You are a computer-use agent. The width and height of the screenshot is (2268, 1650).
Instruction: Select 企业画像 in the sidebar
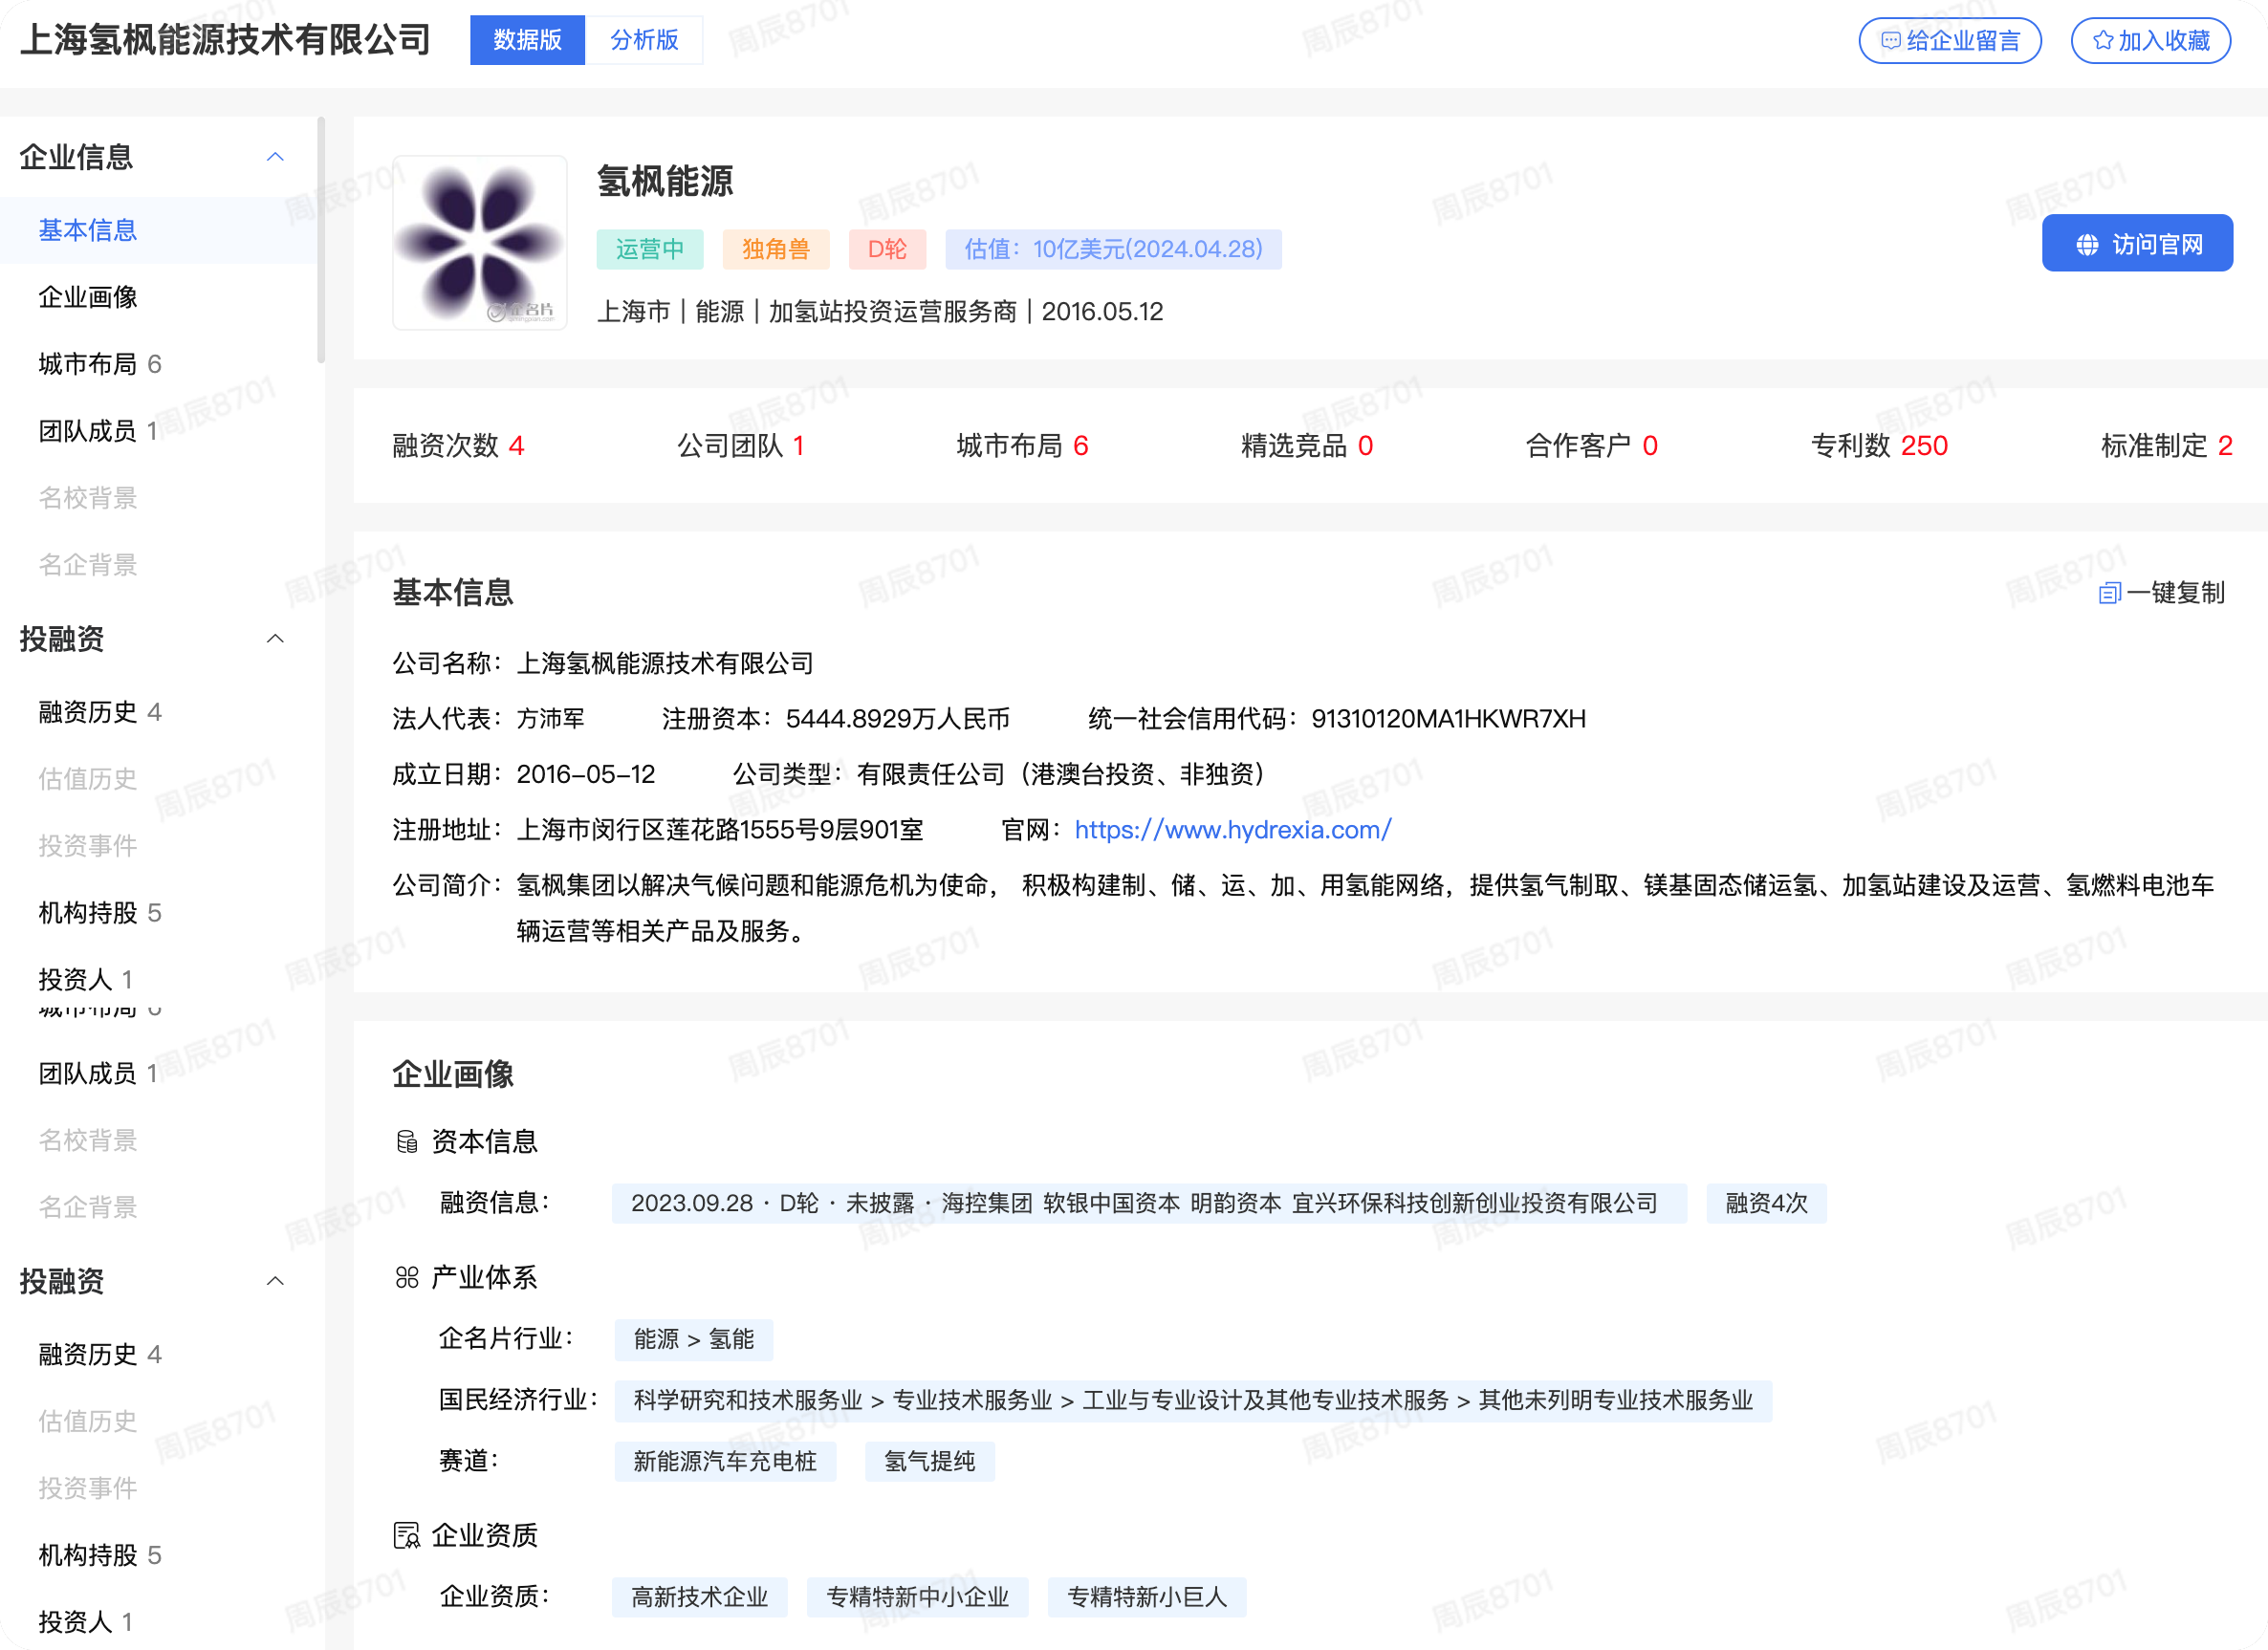[x=88, y=297]
